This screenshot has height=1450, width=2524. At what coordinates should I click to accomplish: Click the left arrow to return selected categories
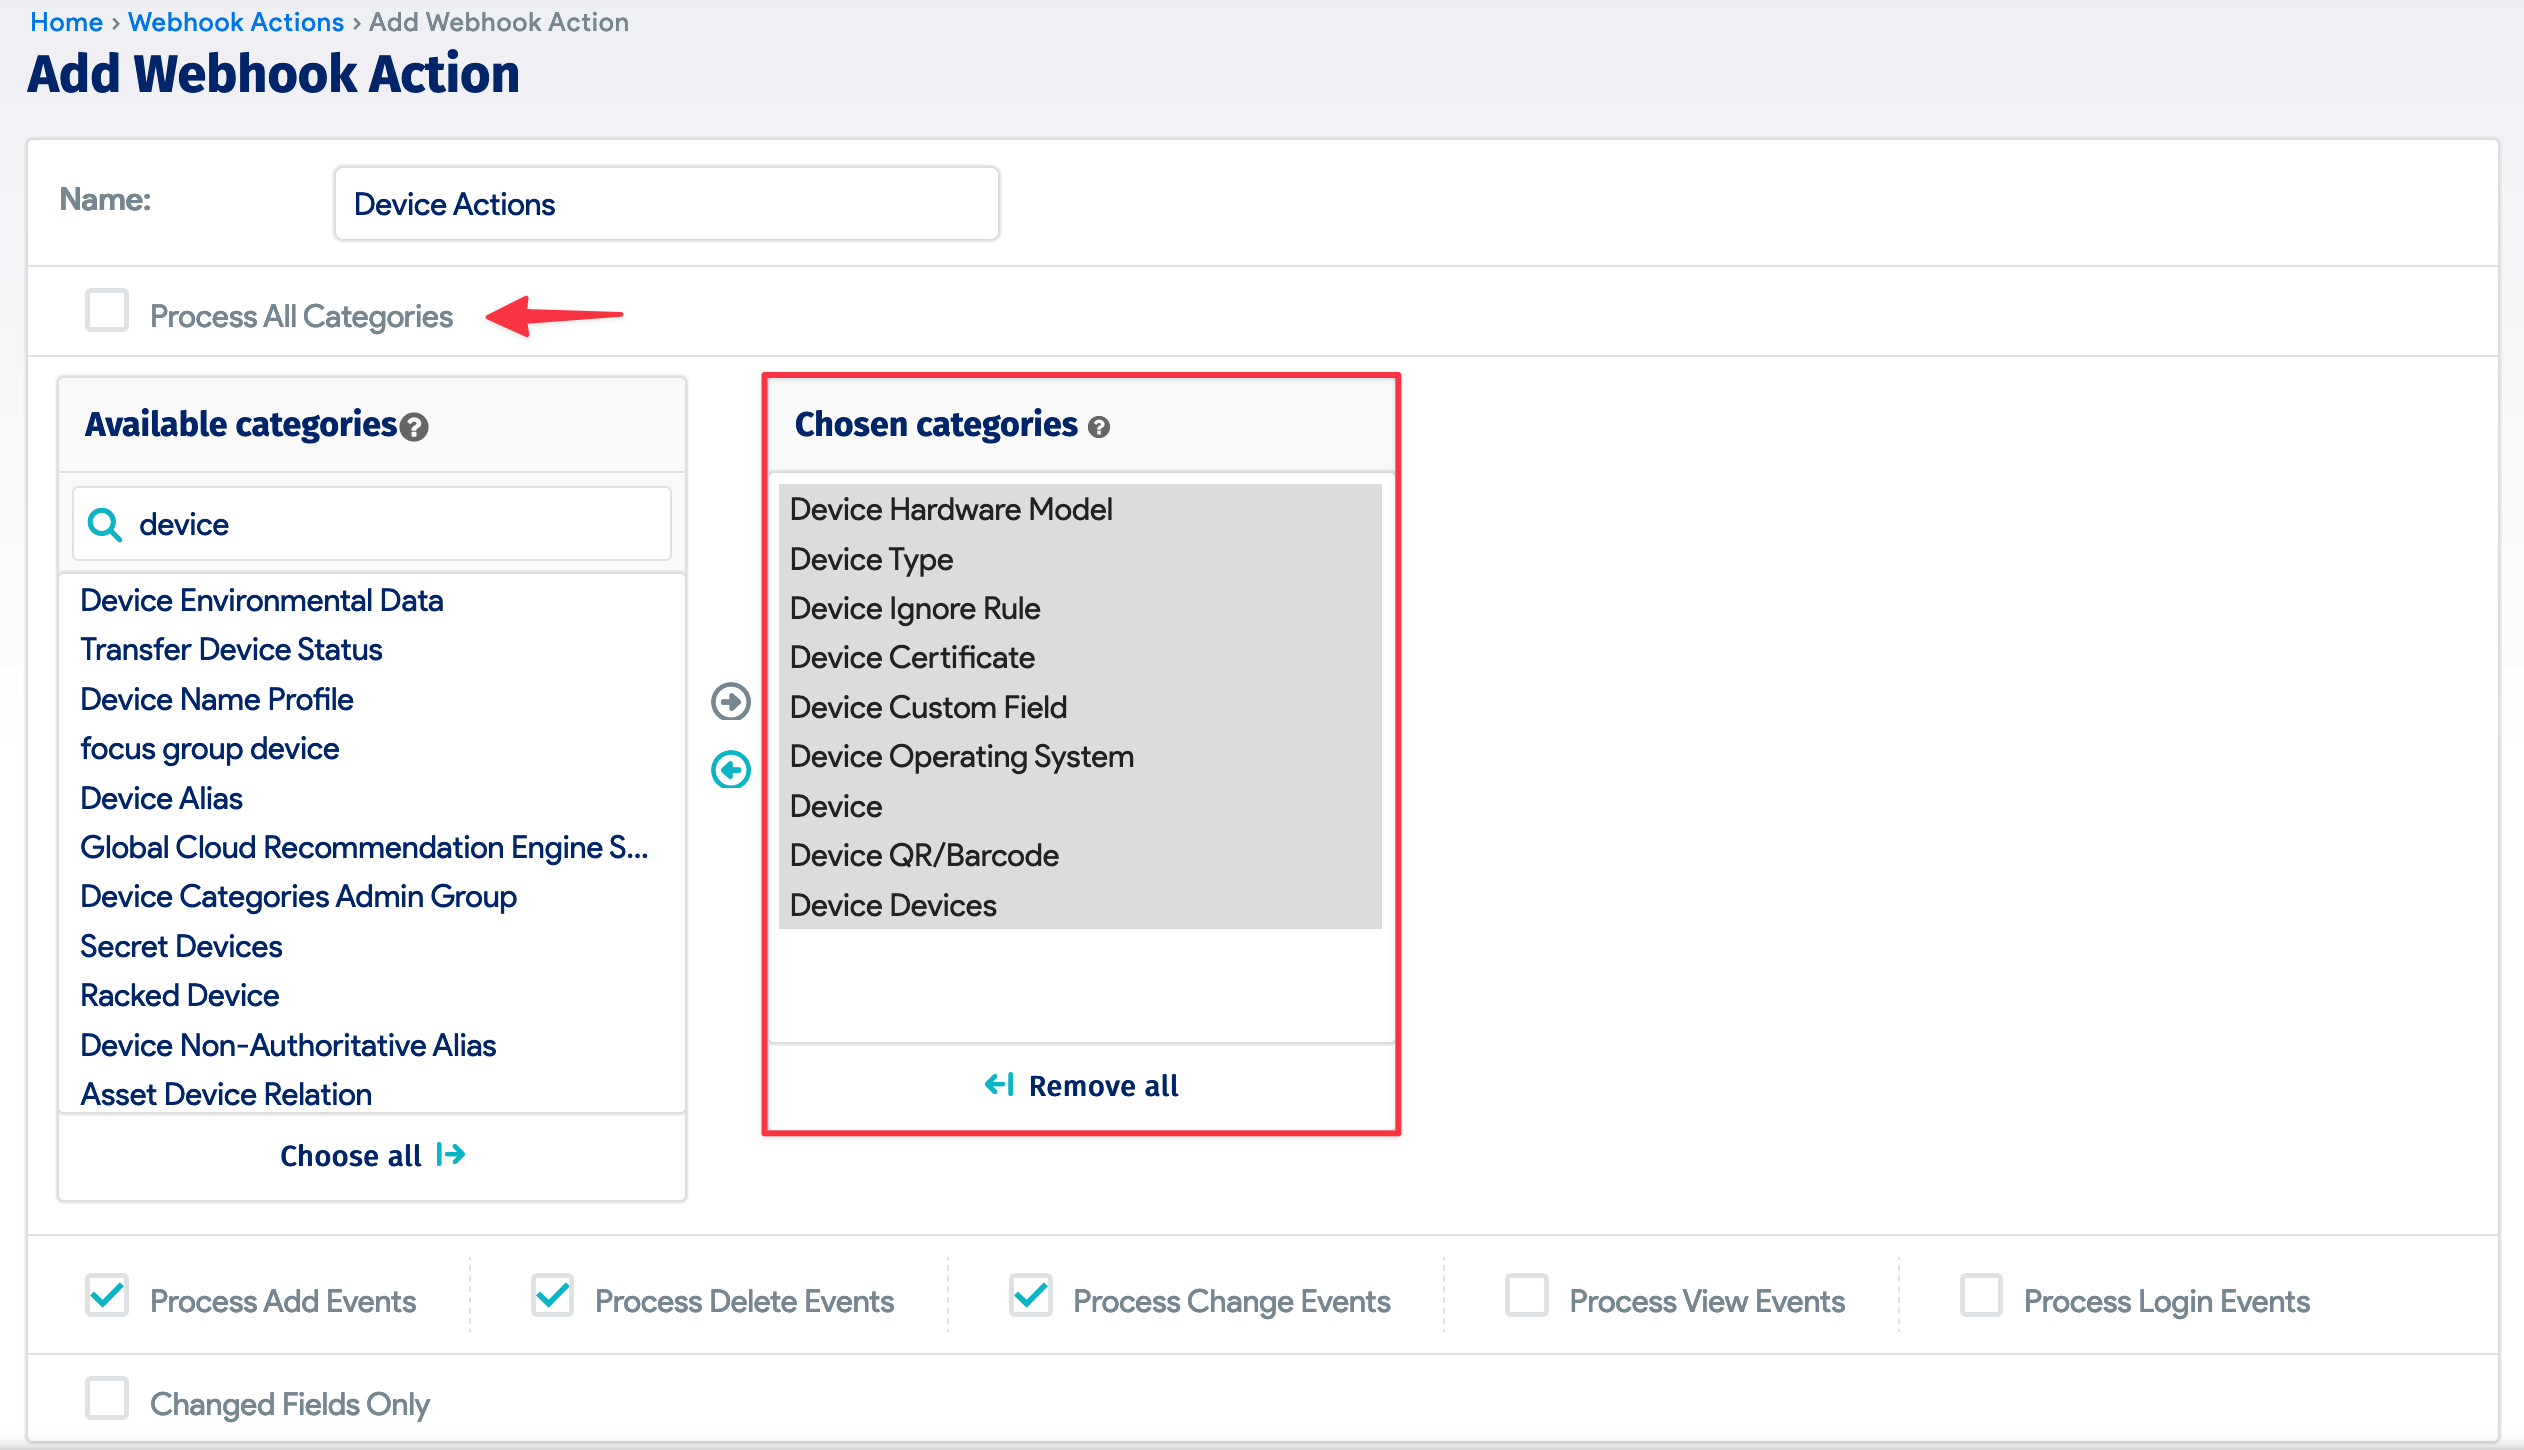coord(731,768)
